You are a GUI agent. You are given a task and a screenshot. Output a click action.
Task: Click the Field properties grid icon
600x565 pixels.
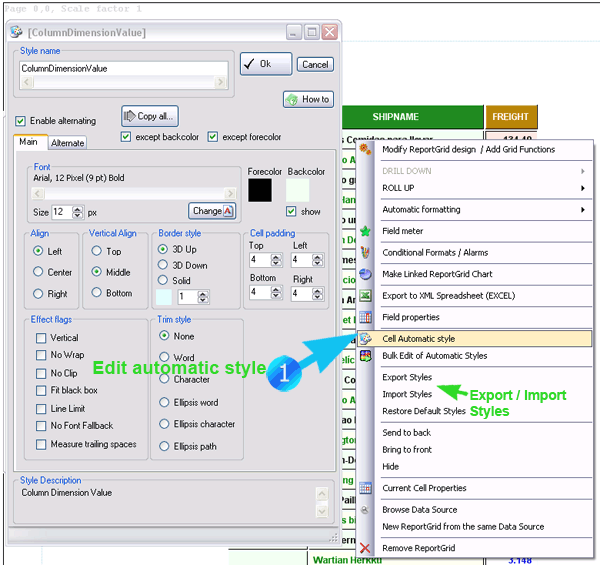point(365,317)
